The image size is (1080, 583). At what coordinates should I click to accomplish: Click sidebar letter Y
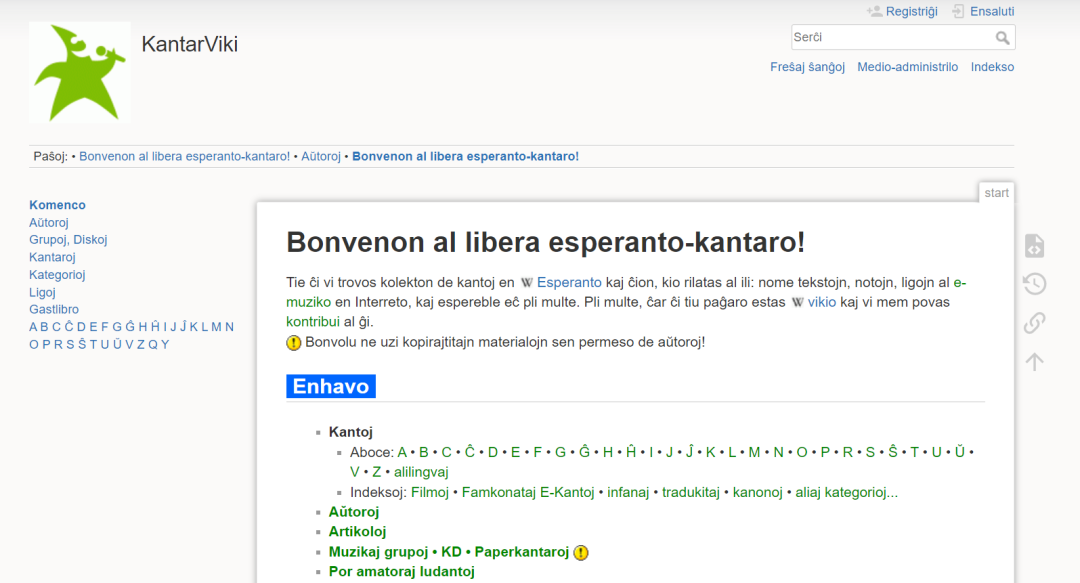pos(165,345)
